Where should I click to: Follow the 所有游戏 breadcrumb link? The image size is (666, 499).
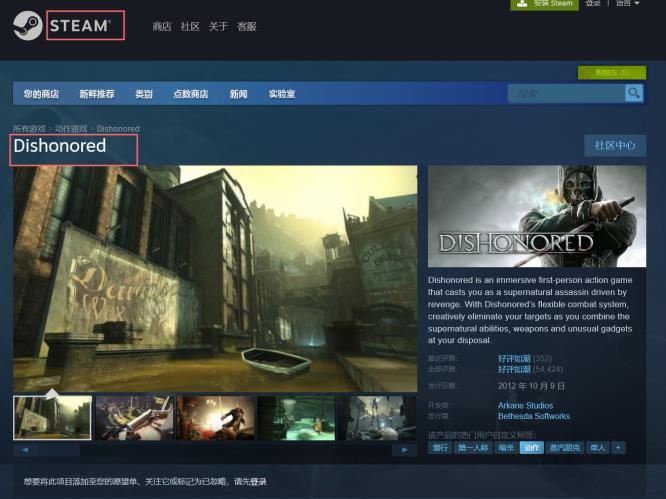tap(29, 128)
